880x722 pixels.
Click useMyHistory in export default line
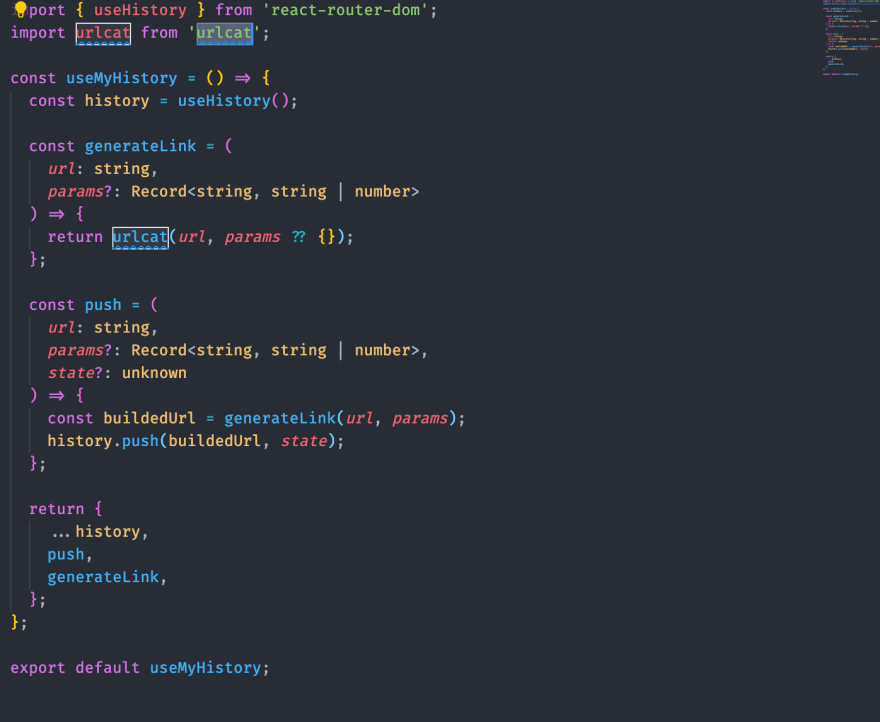pos(205,668)
